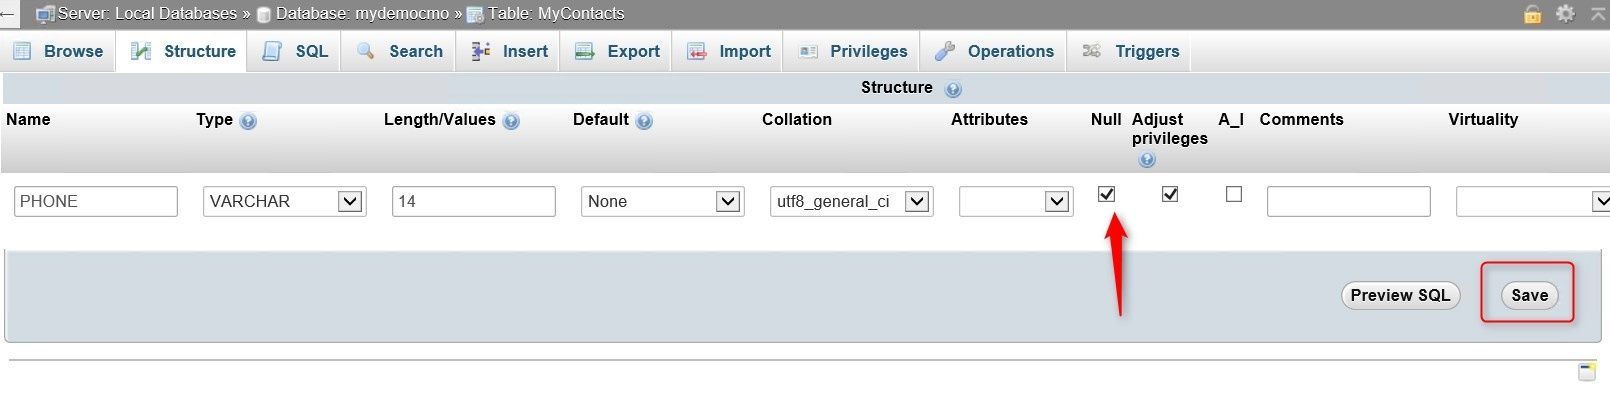Click help icon under Adjust privileges

[x=1147, y=160]
